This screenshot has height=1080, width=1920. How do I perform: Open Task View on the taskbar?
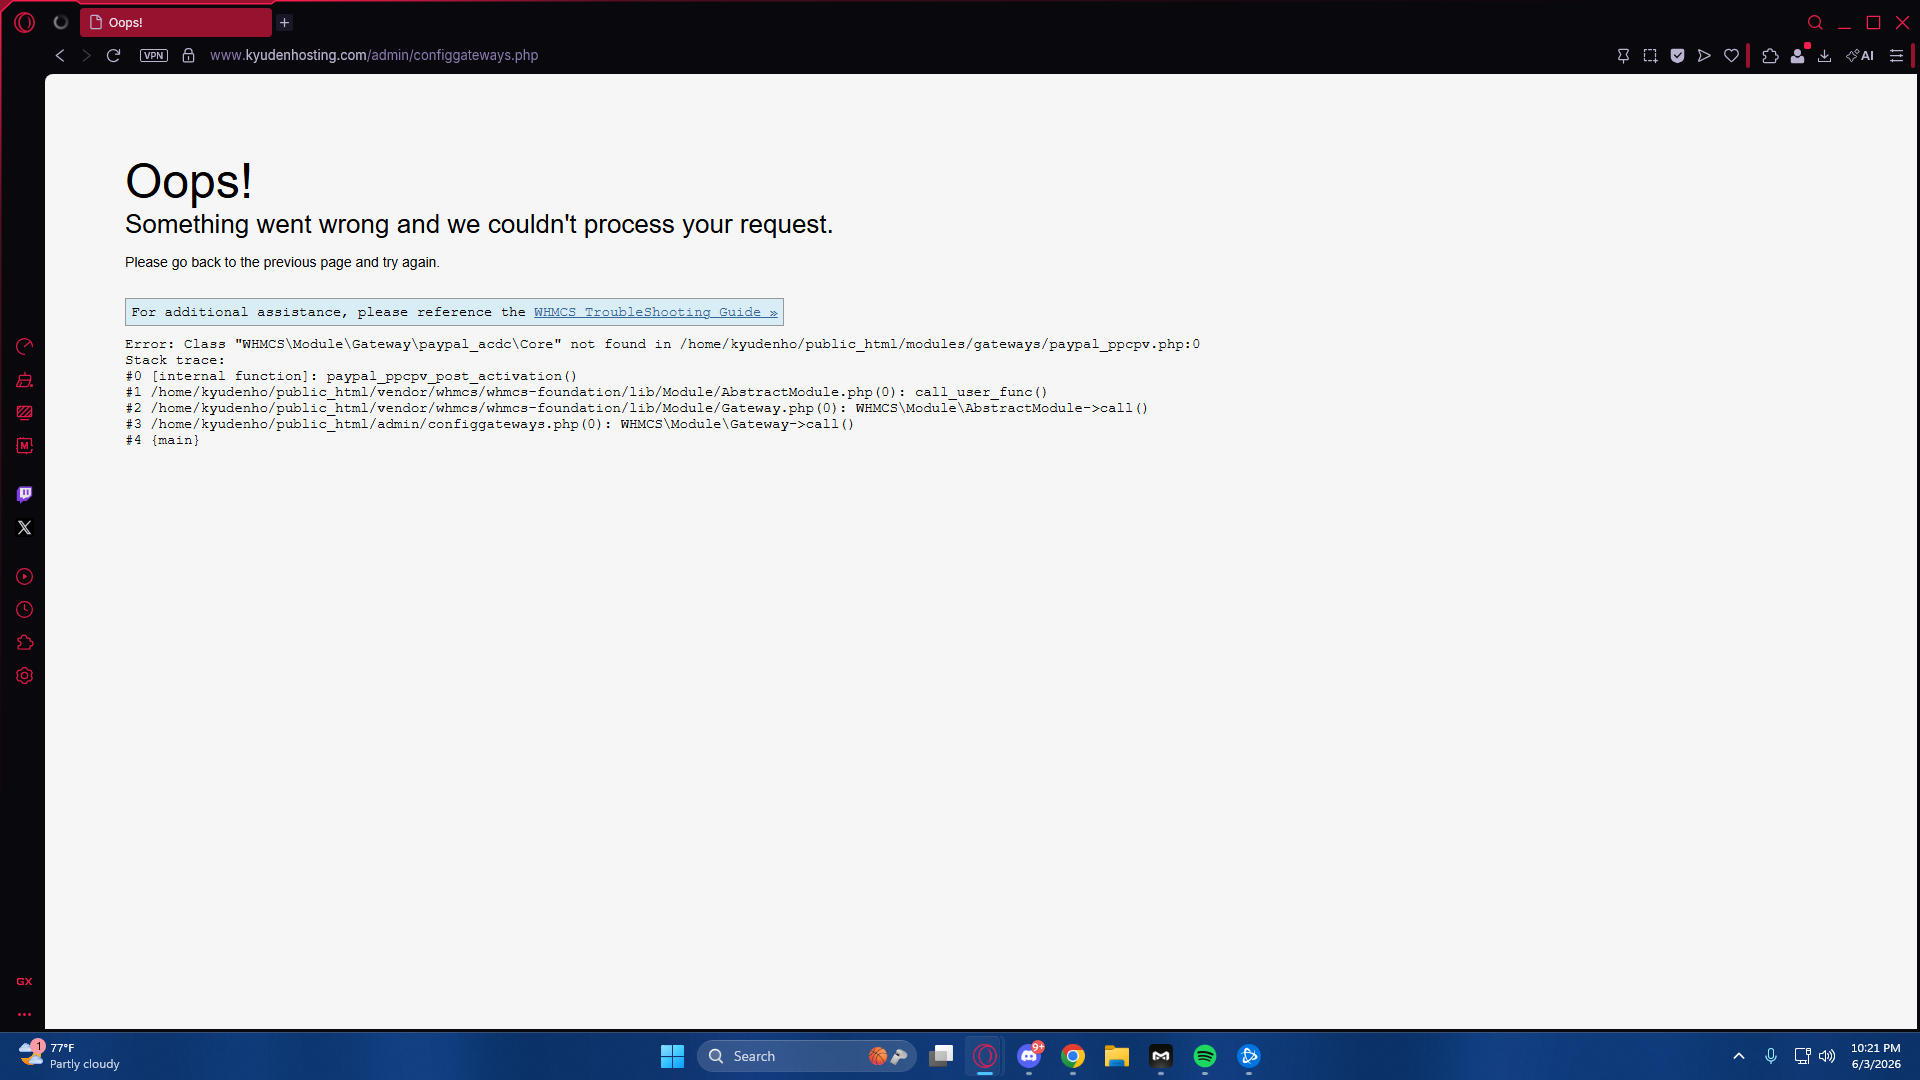point(941,1056)
